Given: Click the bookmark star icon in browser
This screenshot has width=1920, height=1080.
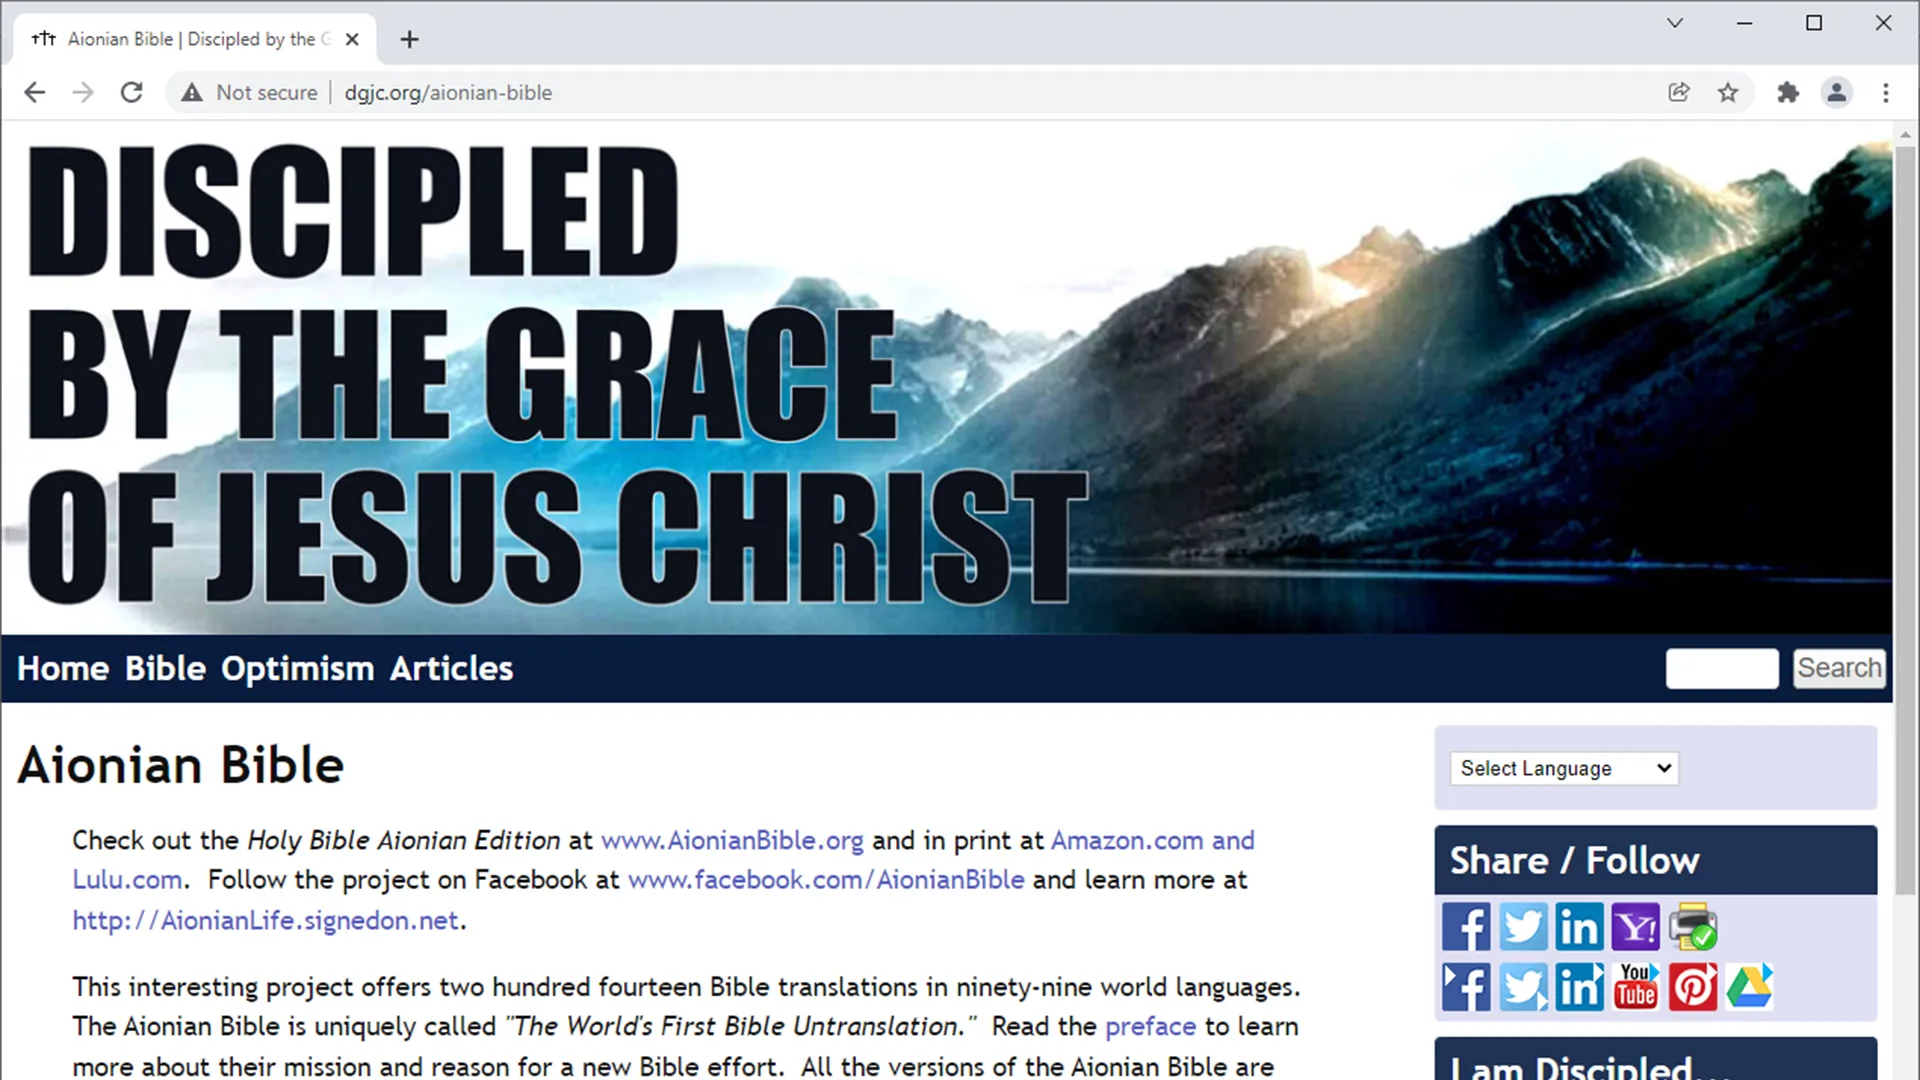Looking at the screenshot, I should pyautogui.click(x=1727, y=92).
